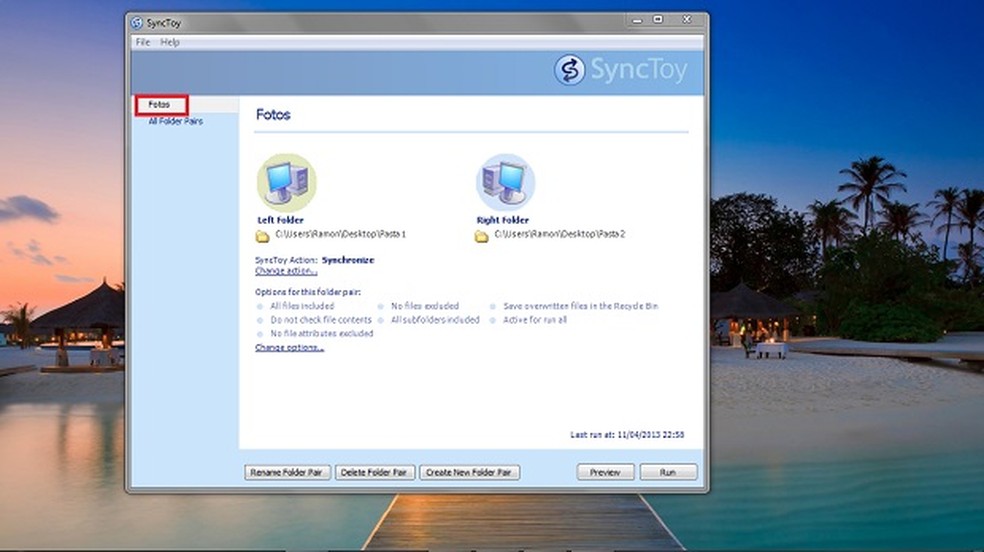Click 'Do not check file contents' text
The width and height of the screenshot is (984, 552).
coord(321,320)
